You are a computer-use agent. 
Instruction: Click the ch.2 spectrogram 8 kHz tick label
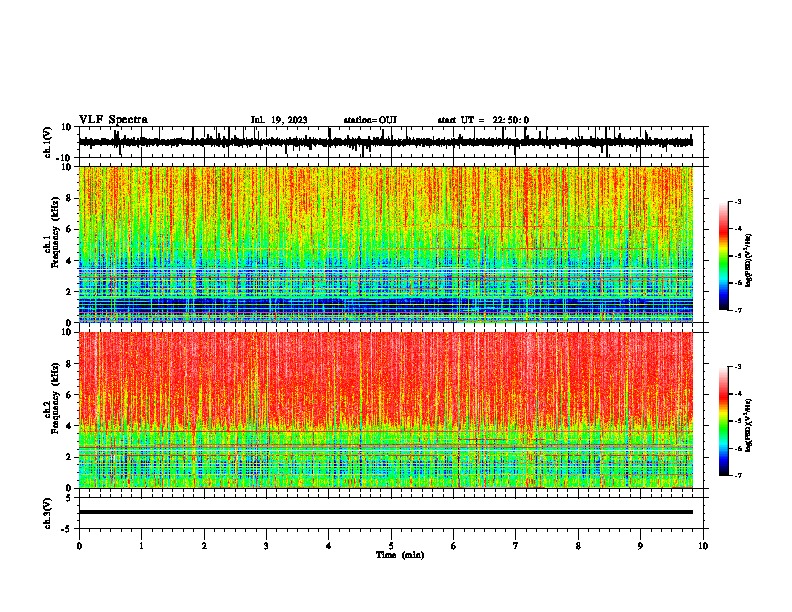click(70, 364)
